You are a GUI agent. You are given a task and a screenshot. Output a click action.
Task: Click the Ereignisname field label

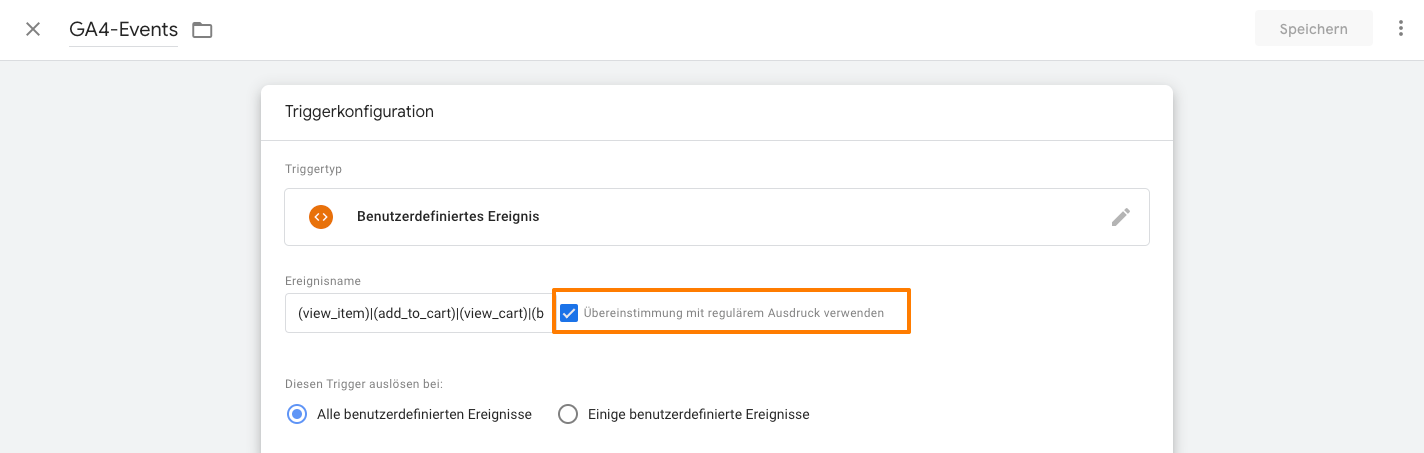tap(323, 282)
